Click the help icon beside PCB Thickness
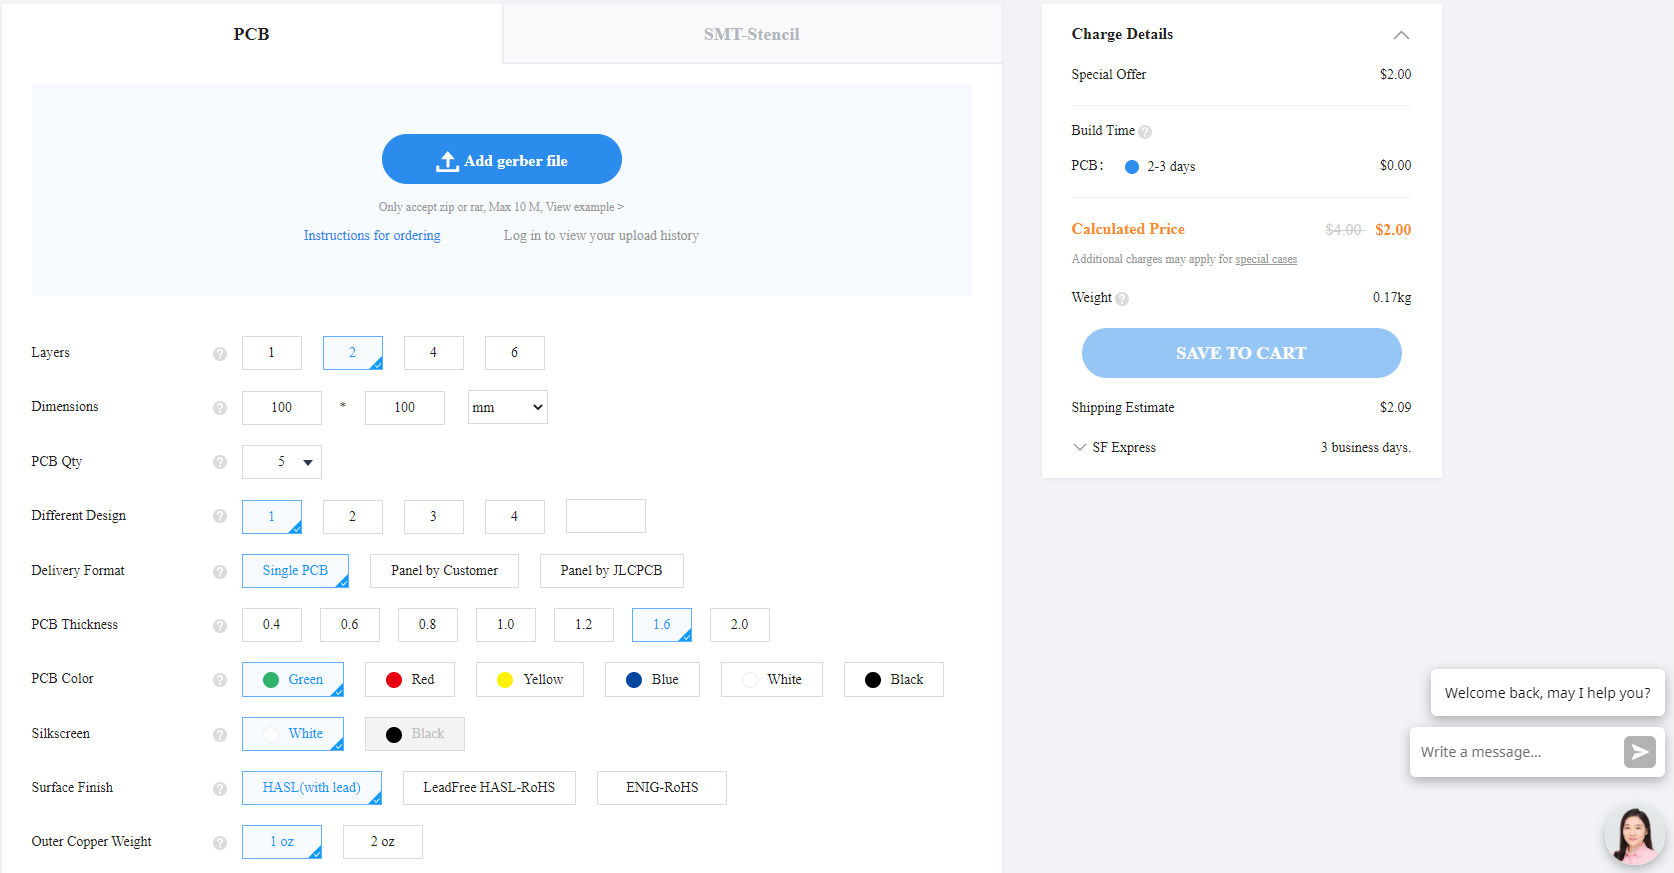This screenshot has width=1674, height=873. pos(220,626)
